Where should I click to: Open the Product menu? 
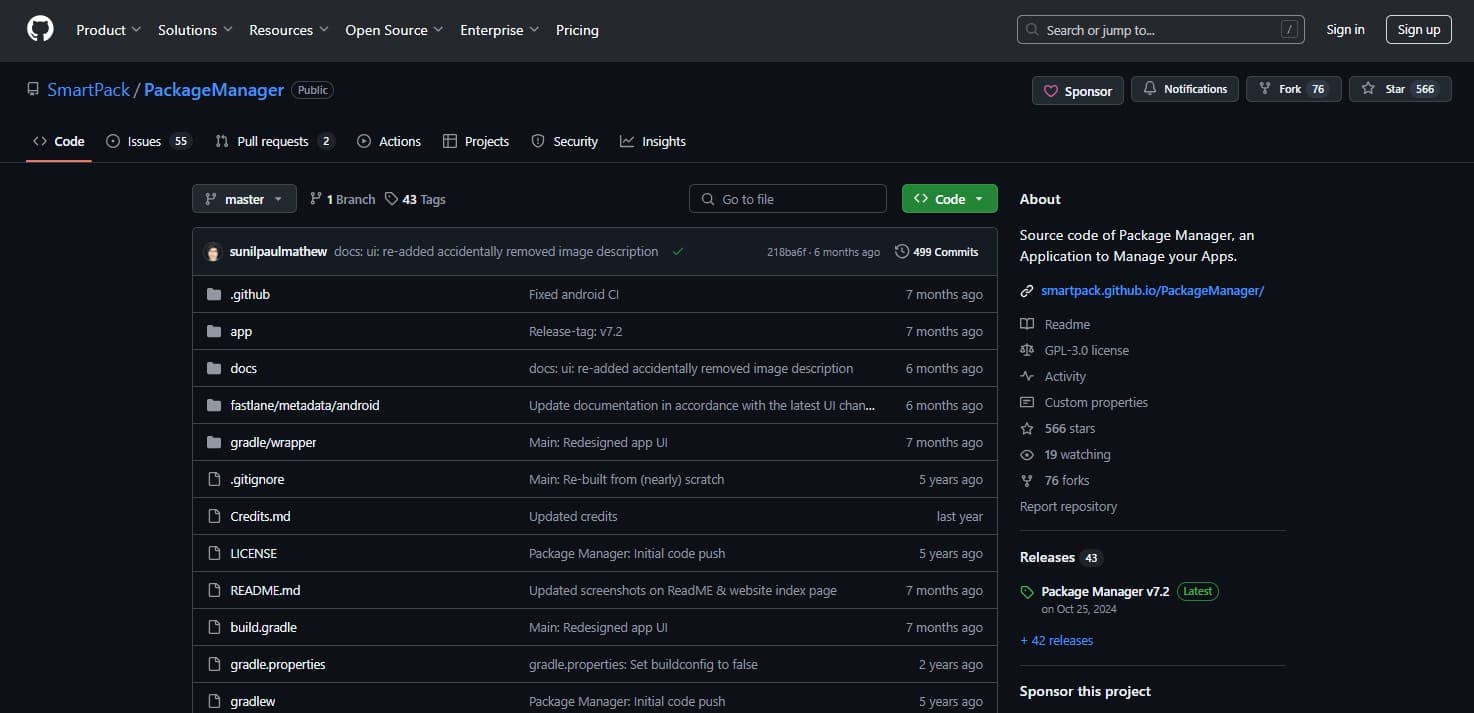point(108,30)
